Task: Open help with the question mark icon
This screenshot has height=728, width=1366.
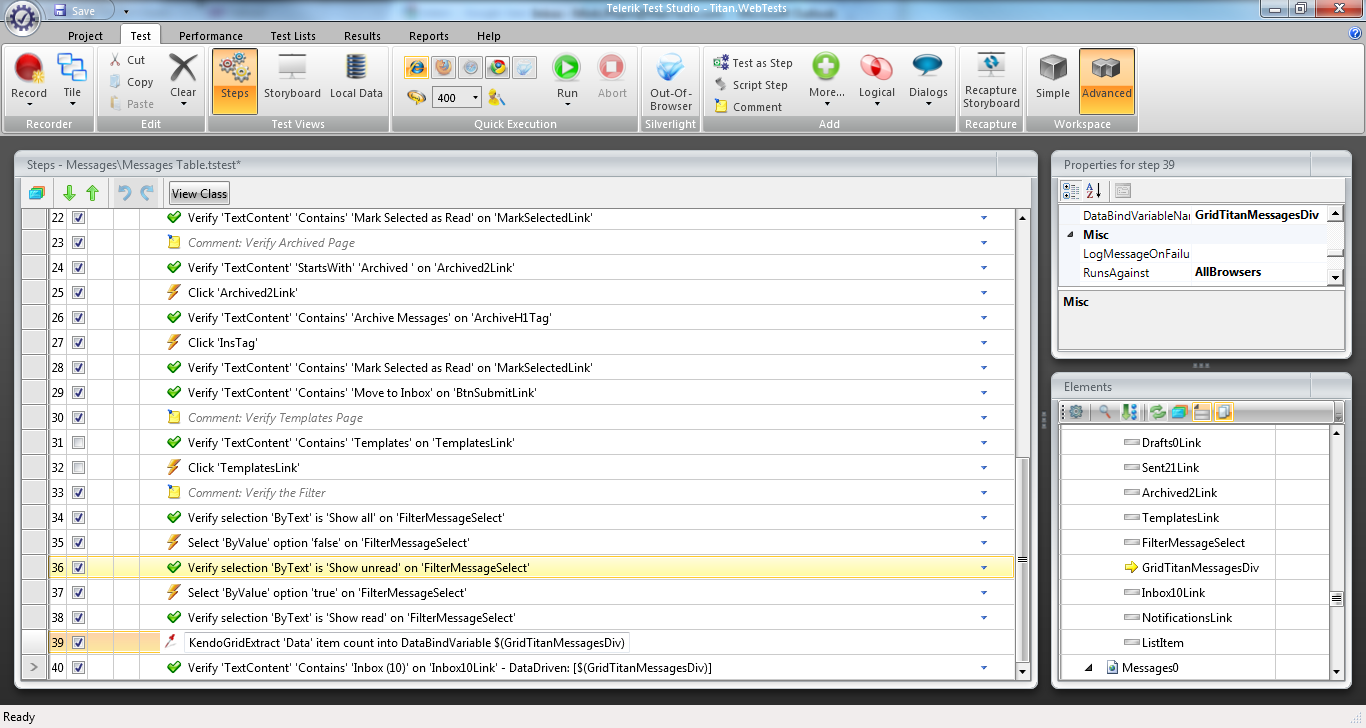Action: click(1356, 34)
